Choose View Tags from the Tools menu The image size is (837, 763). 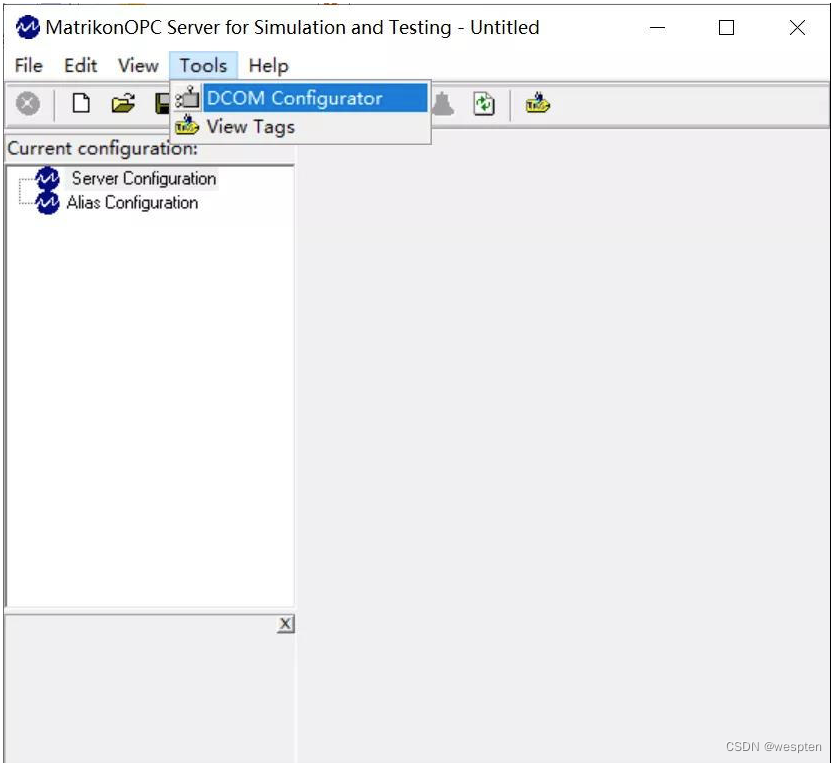tap(301, 127)
